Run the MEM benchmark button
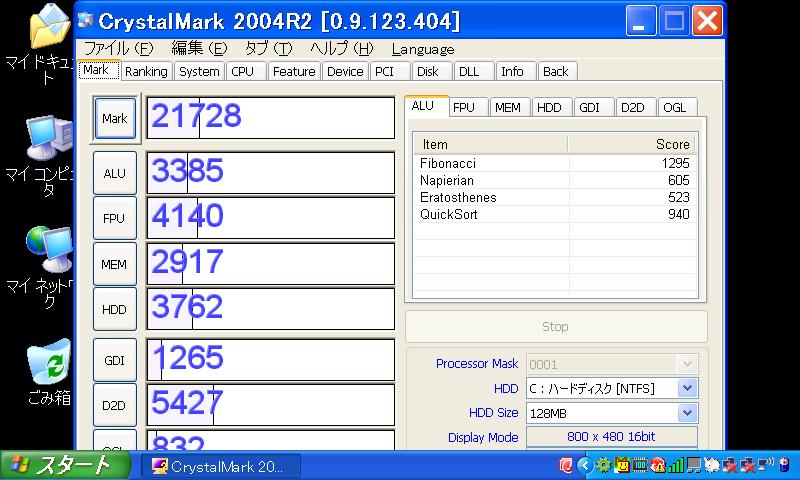Image resolution: width=800 pixels, height=480 pixels. coord(115,264)
